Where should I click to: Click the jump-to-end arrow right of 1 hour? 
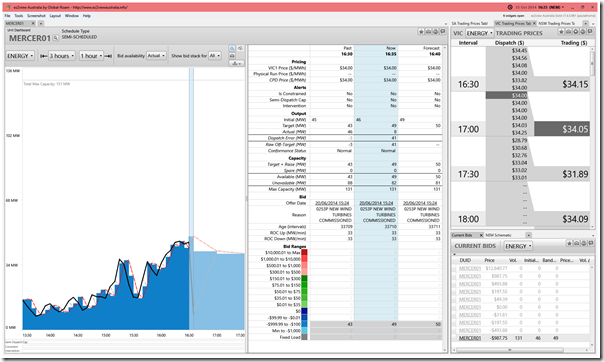tap(108, 56)
